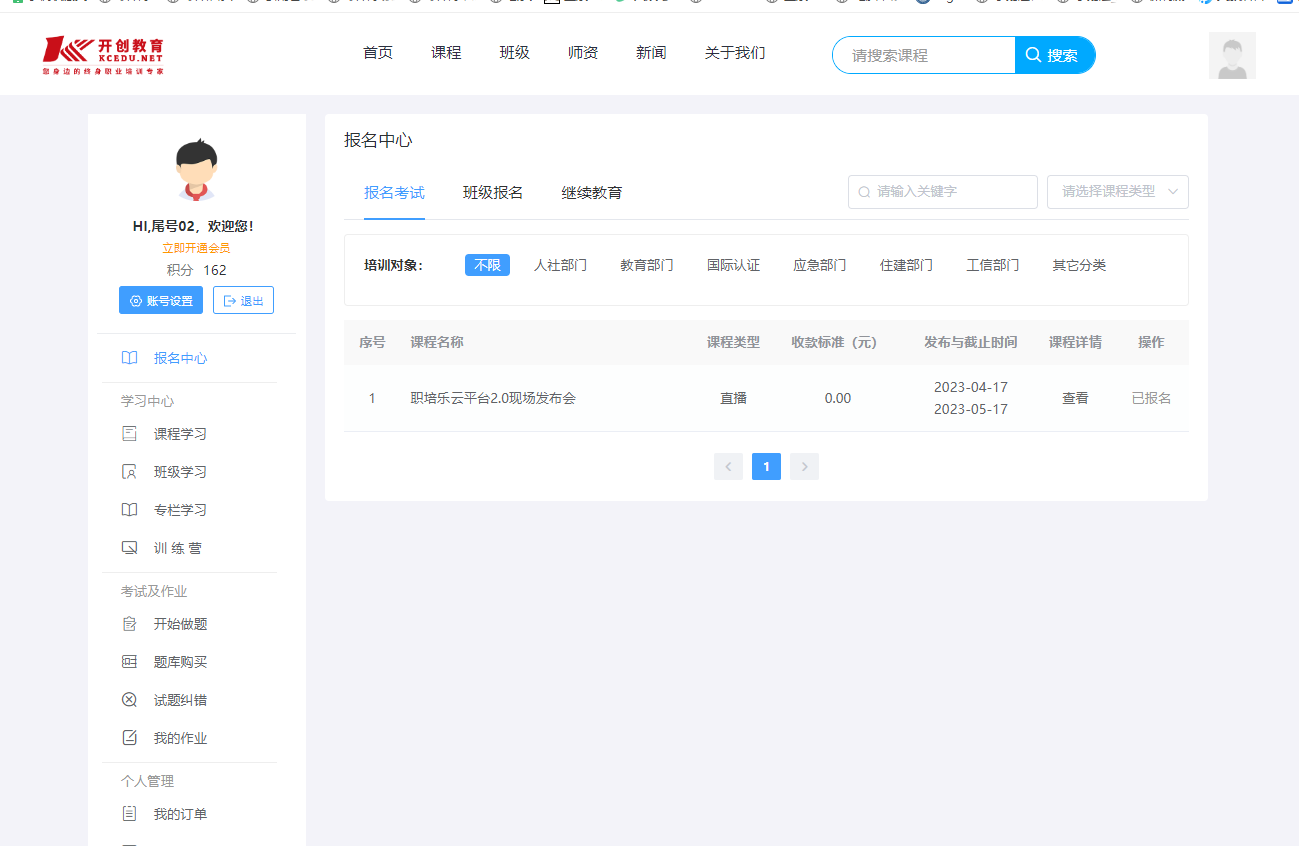Filter by 国际认证
Viewport: 1299px width, 846px height.
[733, 265]
